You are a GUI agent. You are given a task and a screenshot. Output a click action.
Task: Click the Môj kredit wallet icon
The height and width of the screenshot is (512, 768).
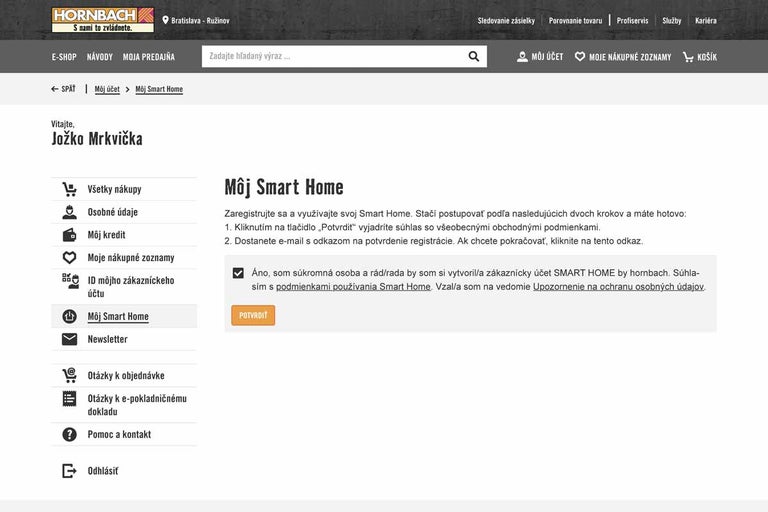point(69,235)
